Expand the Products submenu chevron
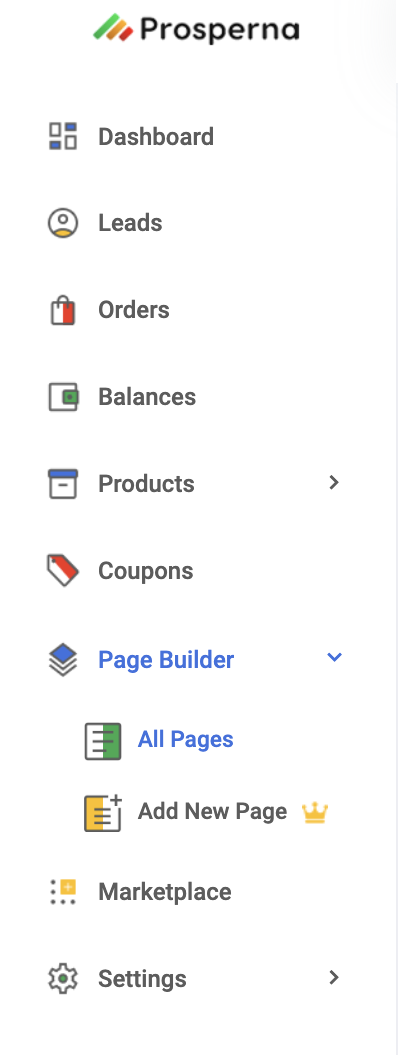 (x=333, y=482)
